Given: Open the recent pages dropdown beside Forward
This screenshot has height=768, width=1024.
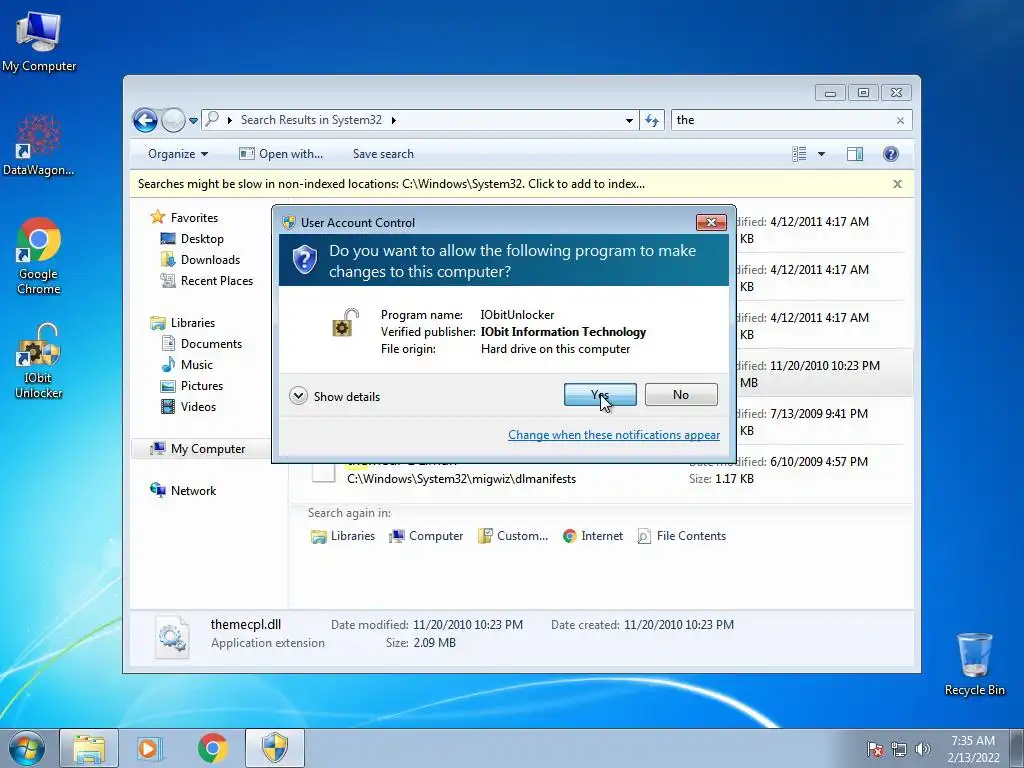Looking at the screenshot, I should [x=193, y=121].
